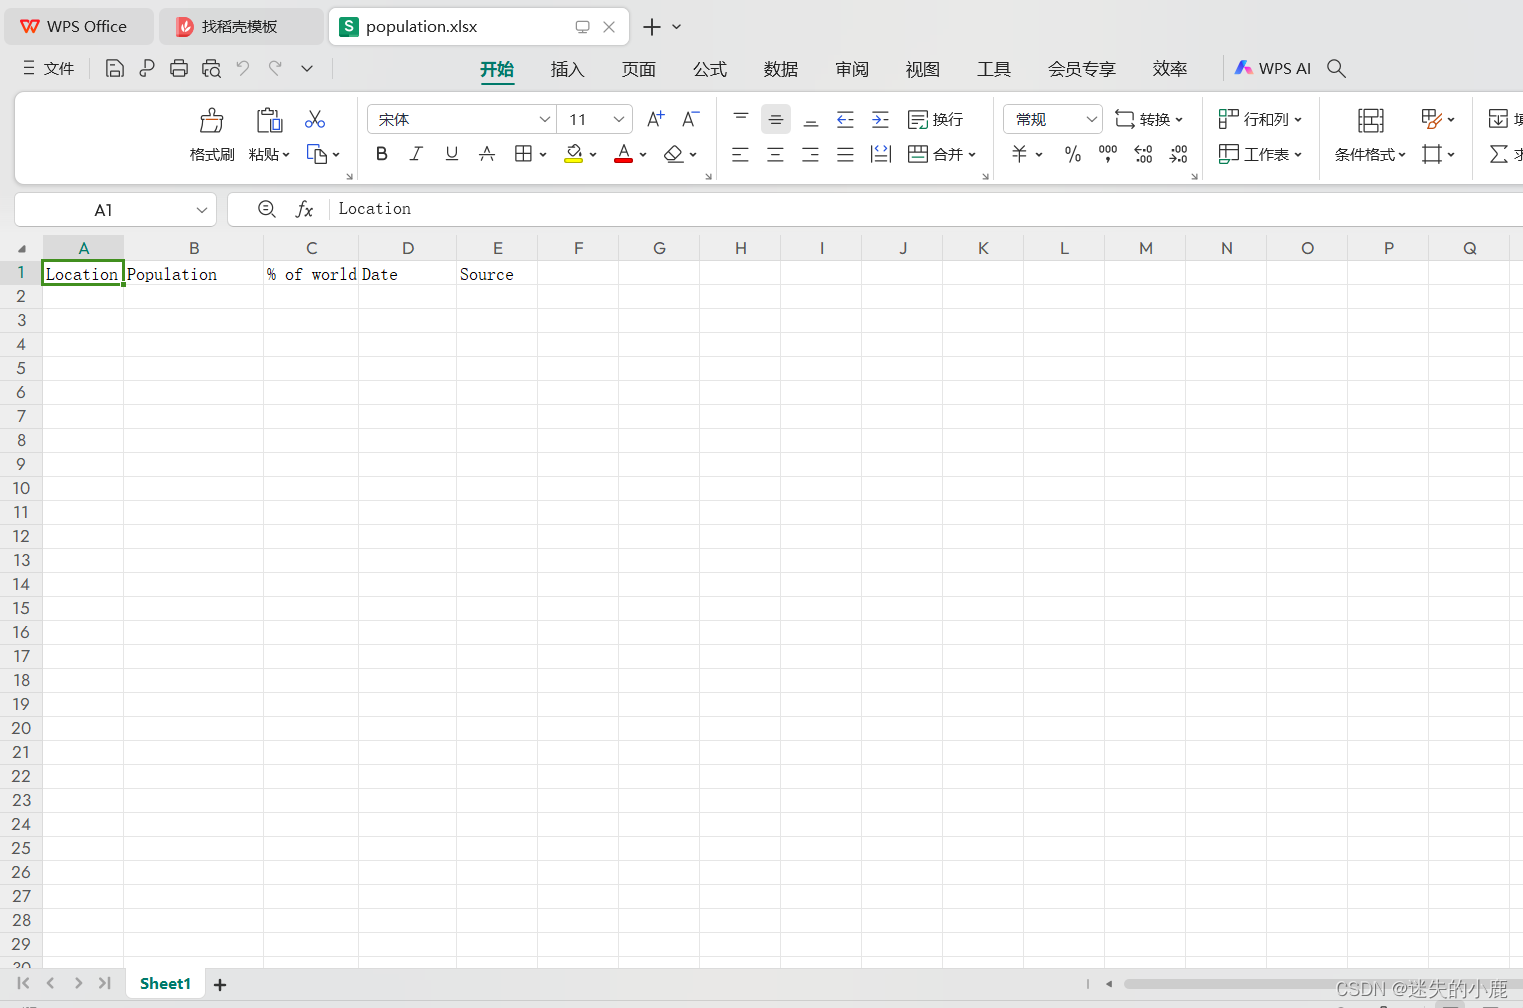1523x1008 pixels.
Task: Center text horizontally
Action: (775, 154)
